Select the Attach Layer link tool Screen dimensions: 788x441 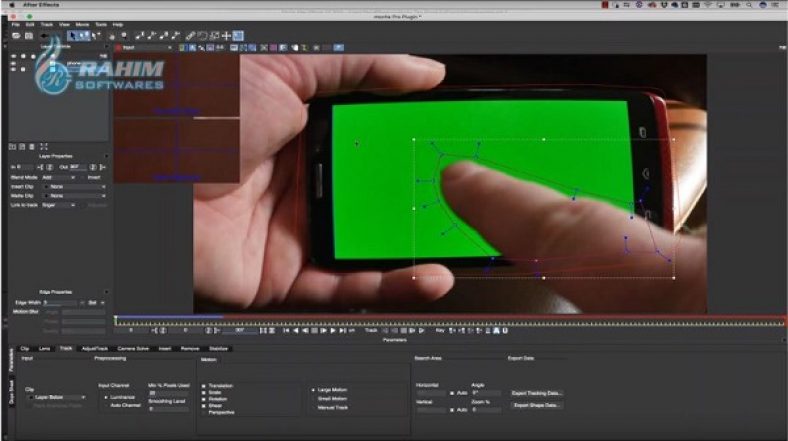click(190, 36)
